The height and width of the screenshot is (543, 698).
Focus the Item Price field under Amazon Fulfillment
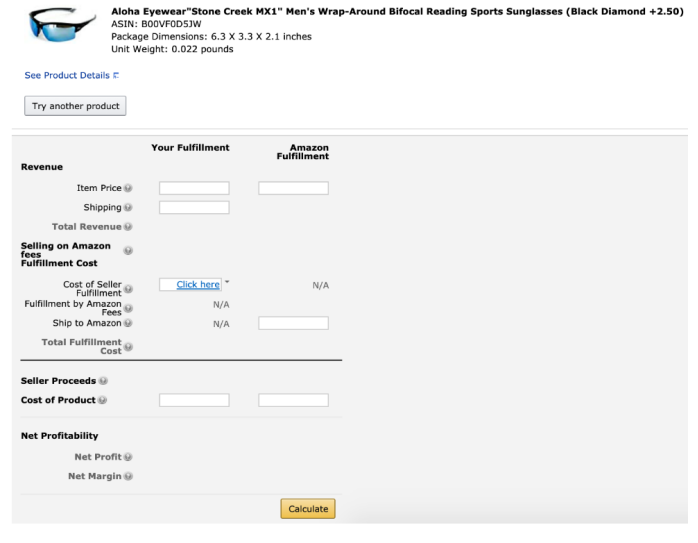pyautogui.click(x=293, y=188)
